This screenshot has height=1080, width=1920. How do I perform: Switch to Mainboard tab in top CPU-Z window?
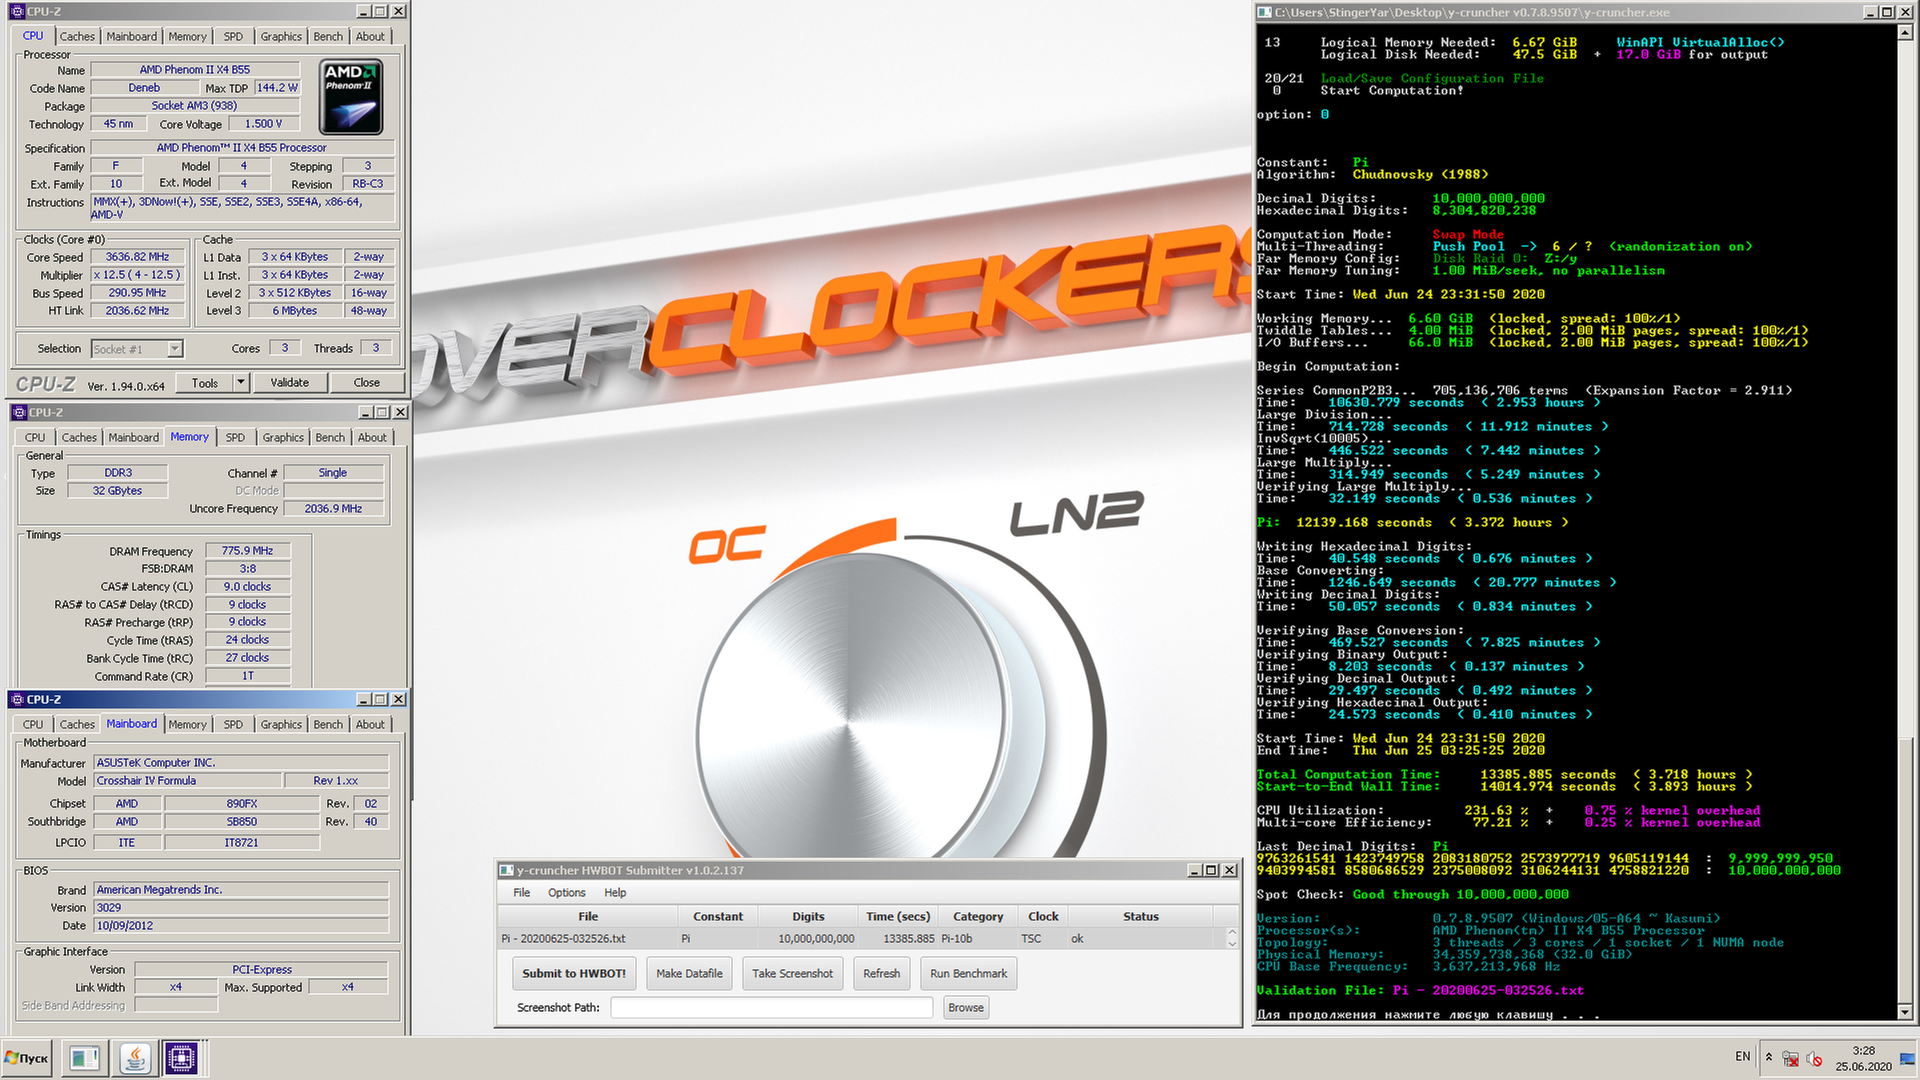[x=131, y=36]
